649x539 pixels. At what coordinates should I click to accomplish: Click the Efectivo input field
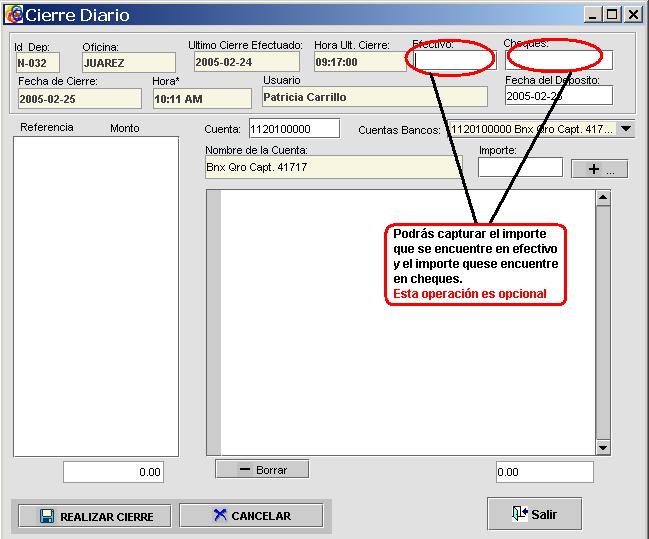pyautogui.click(x=453, y=61)
